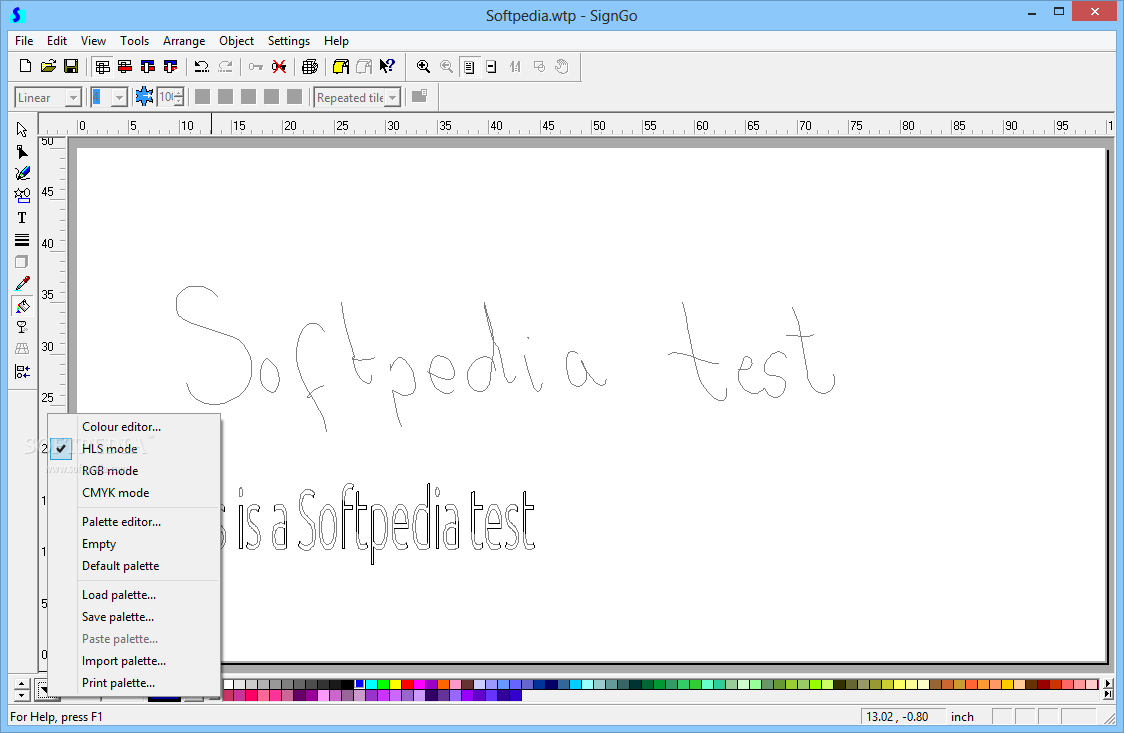This screenshot has height=733, width=1124.
Task: Click the greyed zoom out magnifier icon
Action: [x=446, y=67]
